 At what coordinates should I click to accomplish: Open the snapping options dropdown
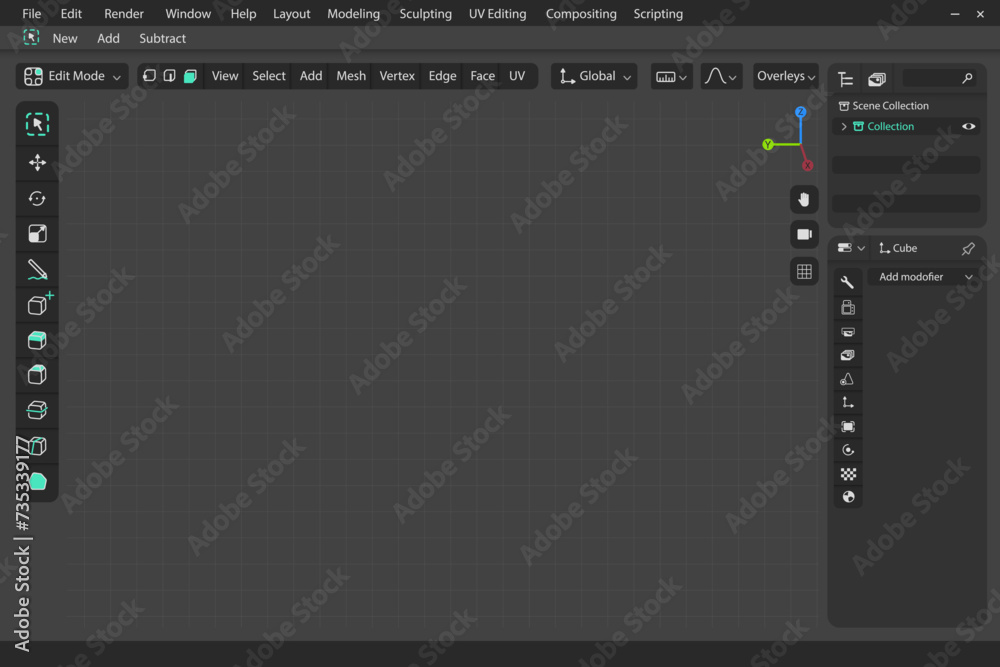pos(672,77)
